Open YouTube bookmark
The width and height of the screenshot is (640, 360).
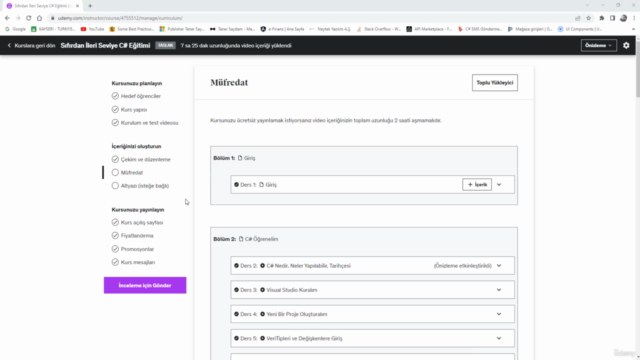(93, 29)
